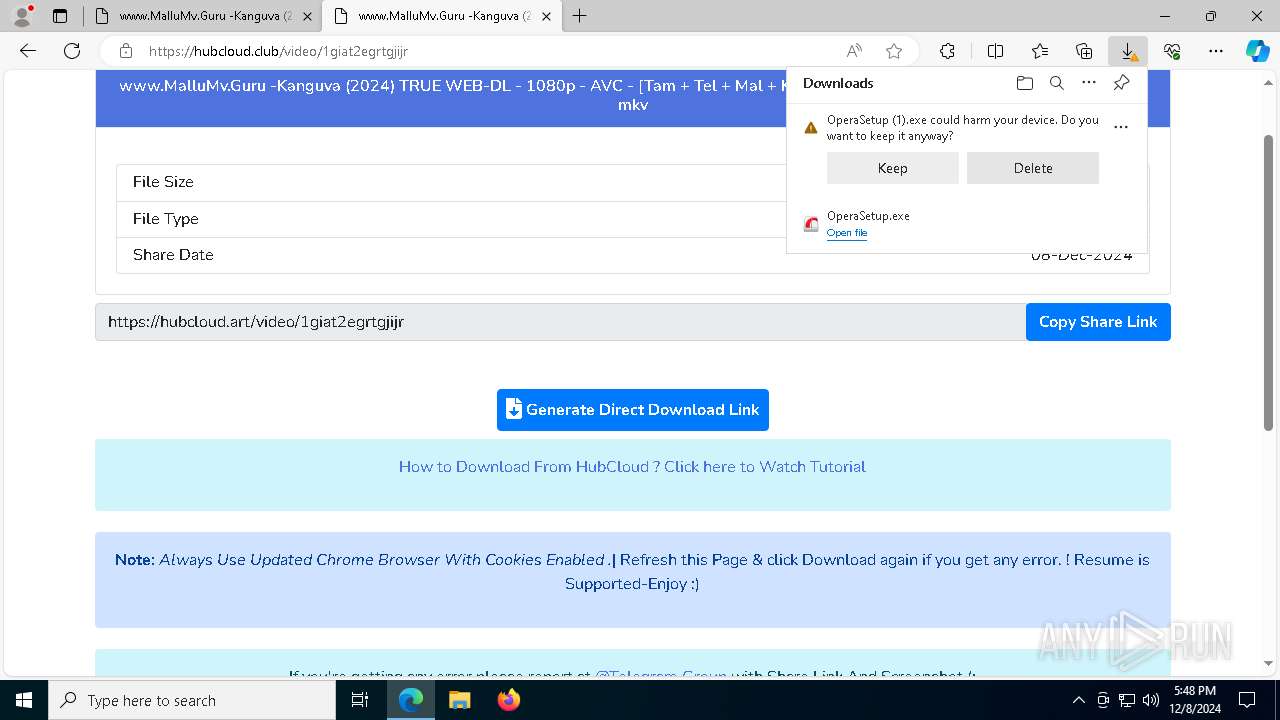Open a new browser tab

(x=580, y=16)
